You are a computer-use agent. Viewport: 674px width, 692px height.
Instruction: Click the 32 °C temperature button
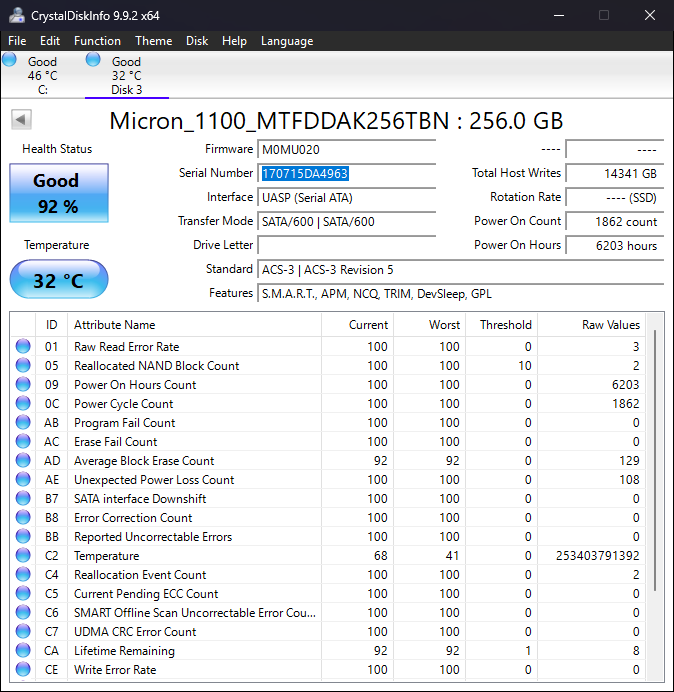pyautogui.click(x=59, y=279)
